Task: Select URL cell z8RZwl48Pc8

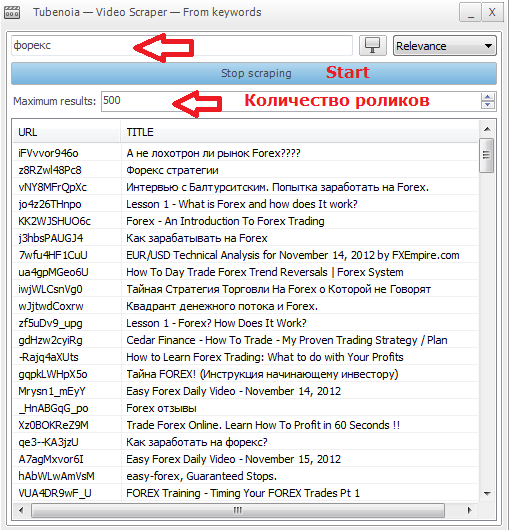Action: 50,170
